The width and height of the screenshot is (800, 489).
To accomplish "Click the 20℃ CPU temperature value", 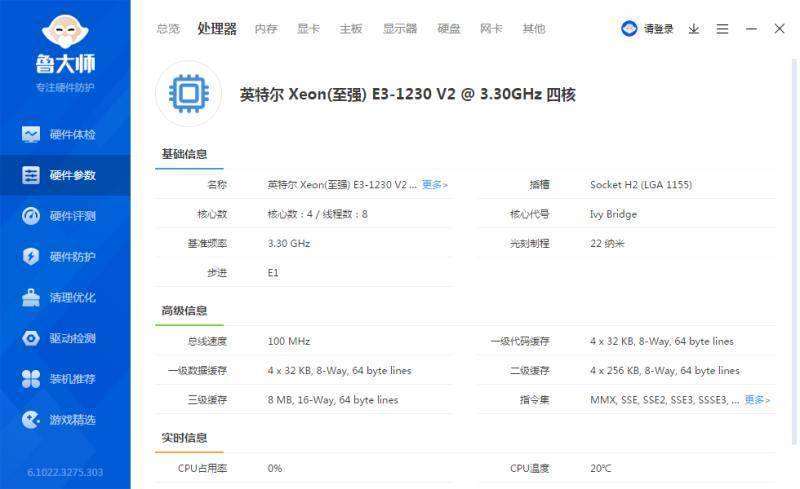I will [x=601, y=468].
